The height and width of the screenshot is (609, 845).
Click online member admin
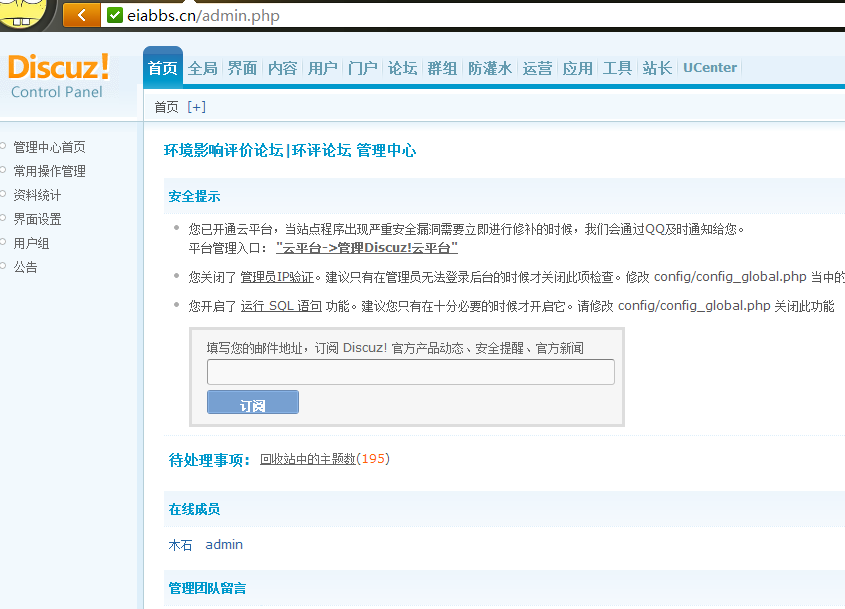224,545
